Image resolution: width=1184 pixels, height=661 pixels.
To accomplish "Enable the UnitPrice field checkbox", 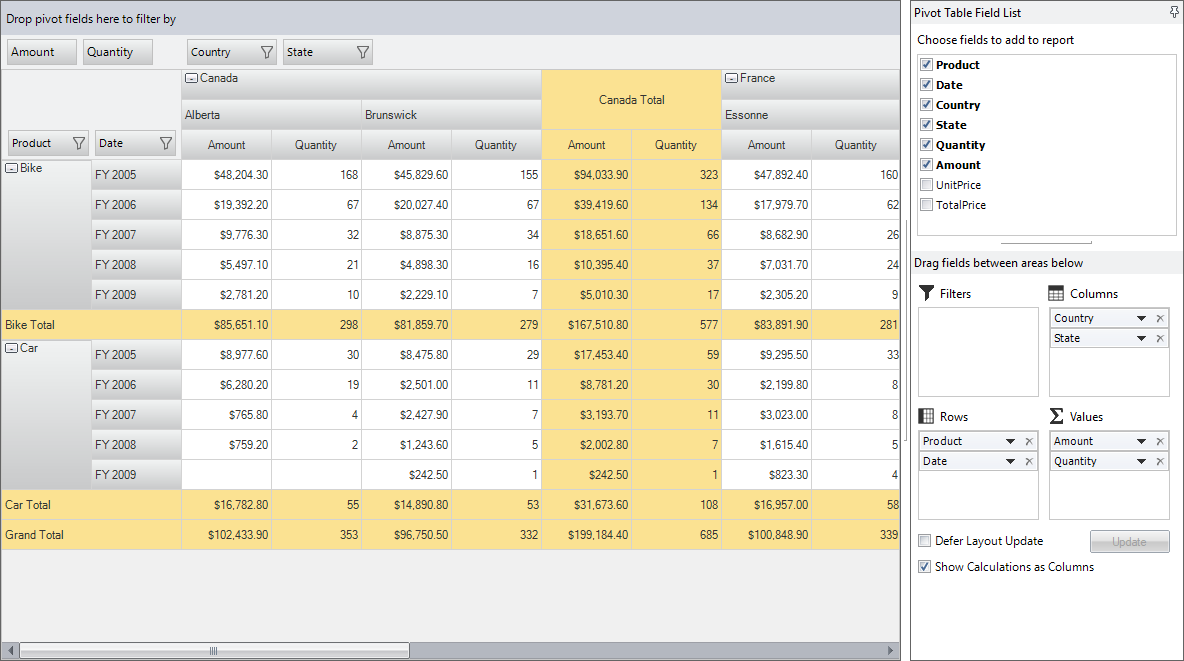I will (x=927, y=184).
